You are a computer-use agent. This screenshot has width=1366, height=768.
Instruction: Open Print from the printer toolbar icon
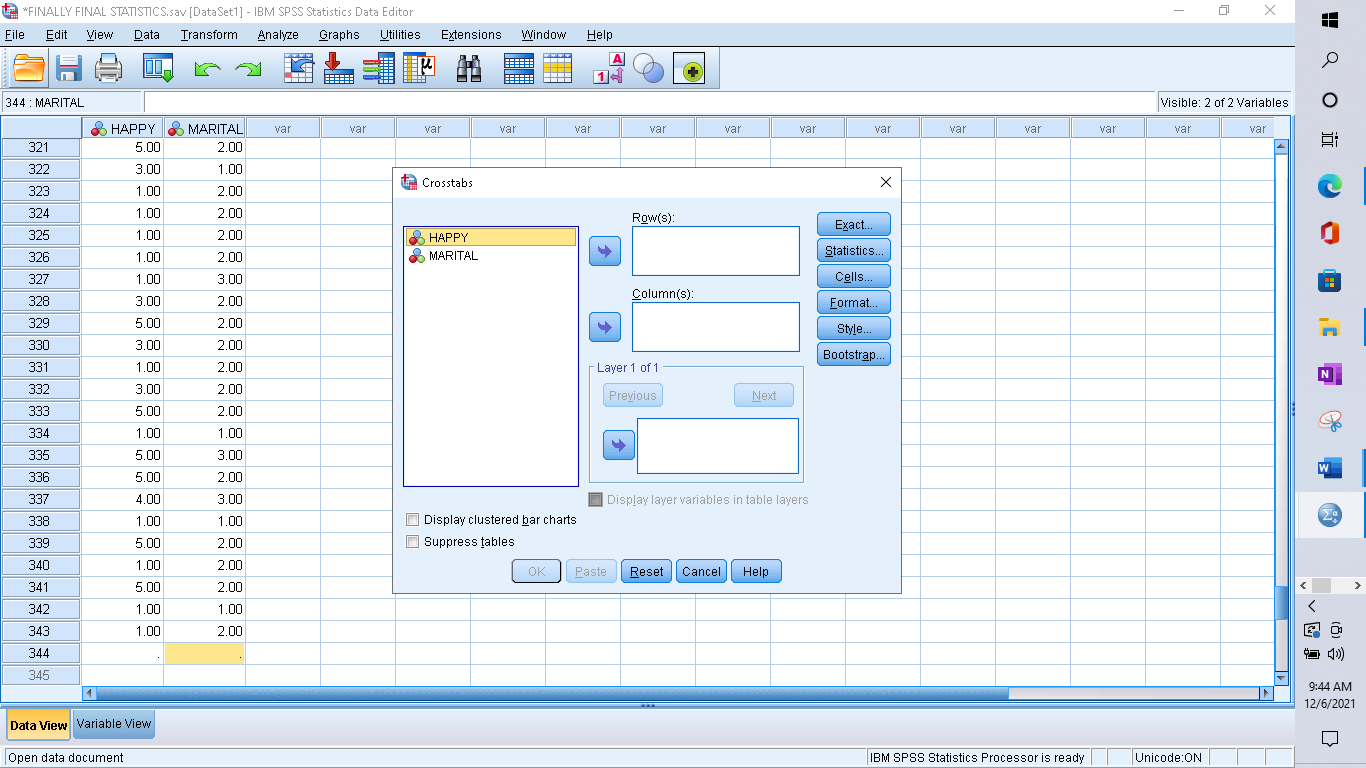coord(106,69)
